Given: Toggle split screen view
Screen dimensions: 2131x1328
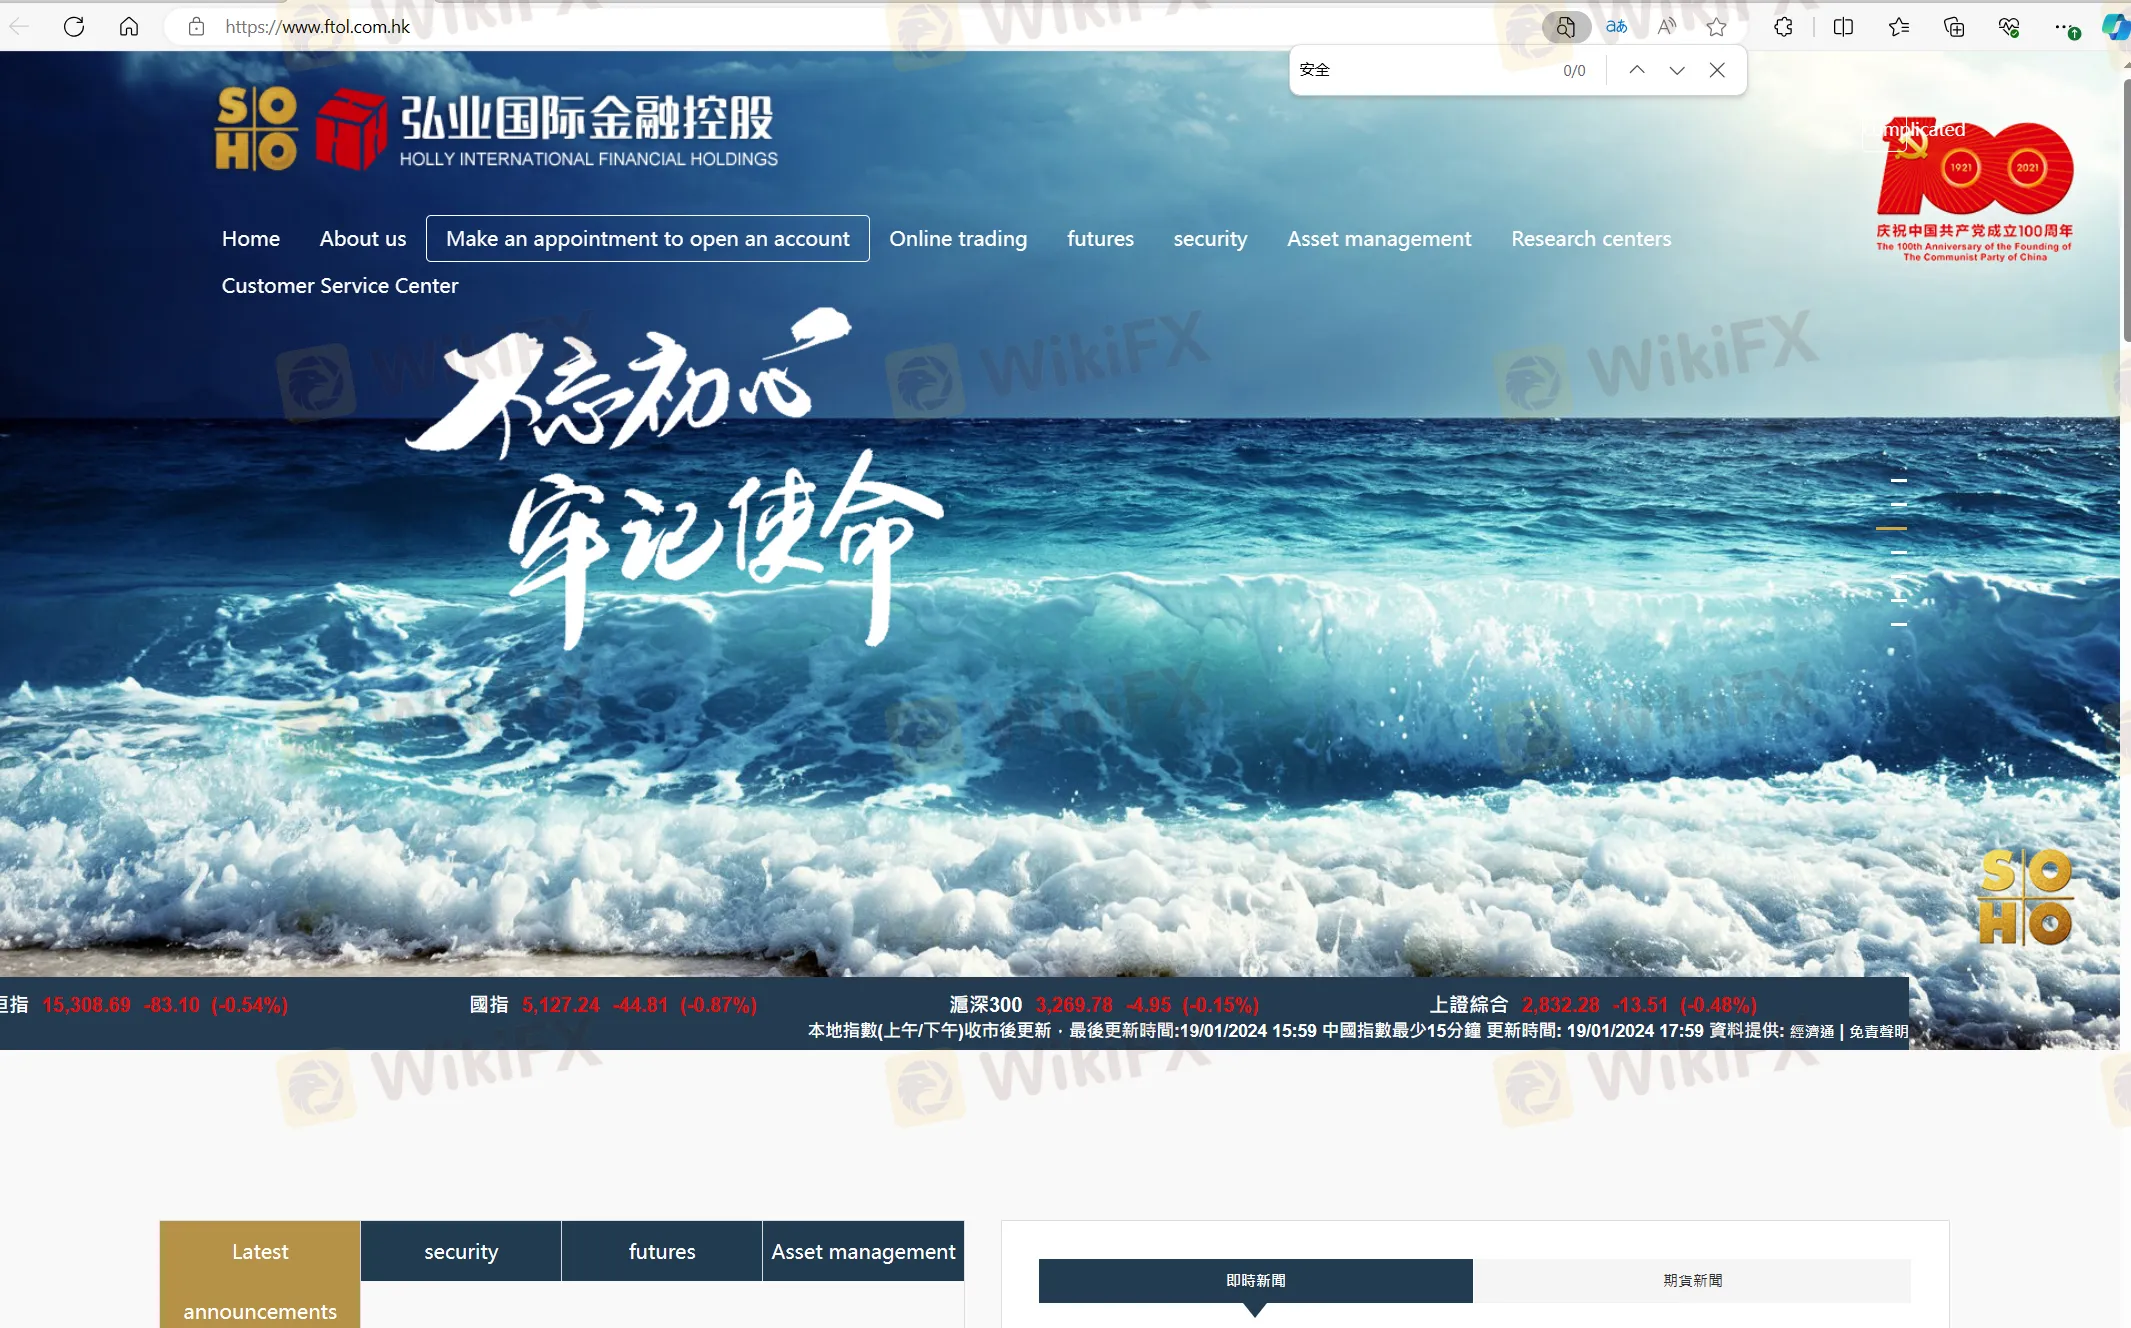Looking at the screenshot, I should point(1843,26).
